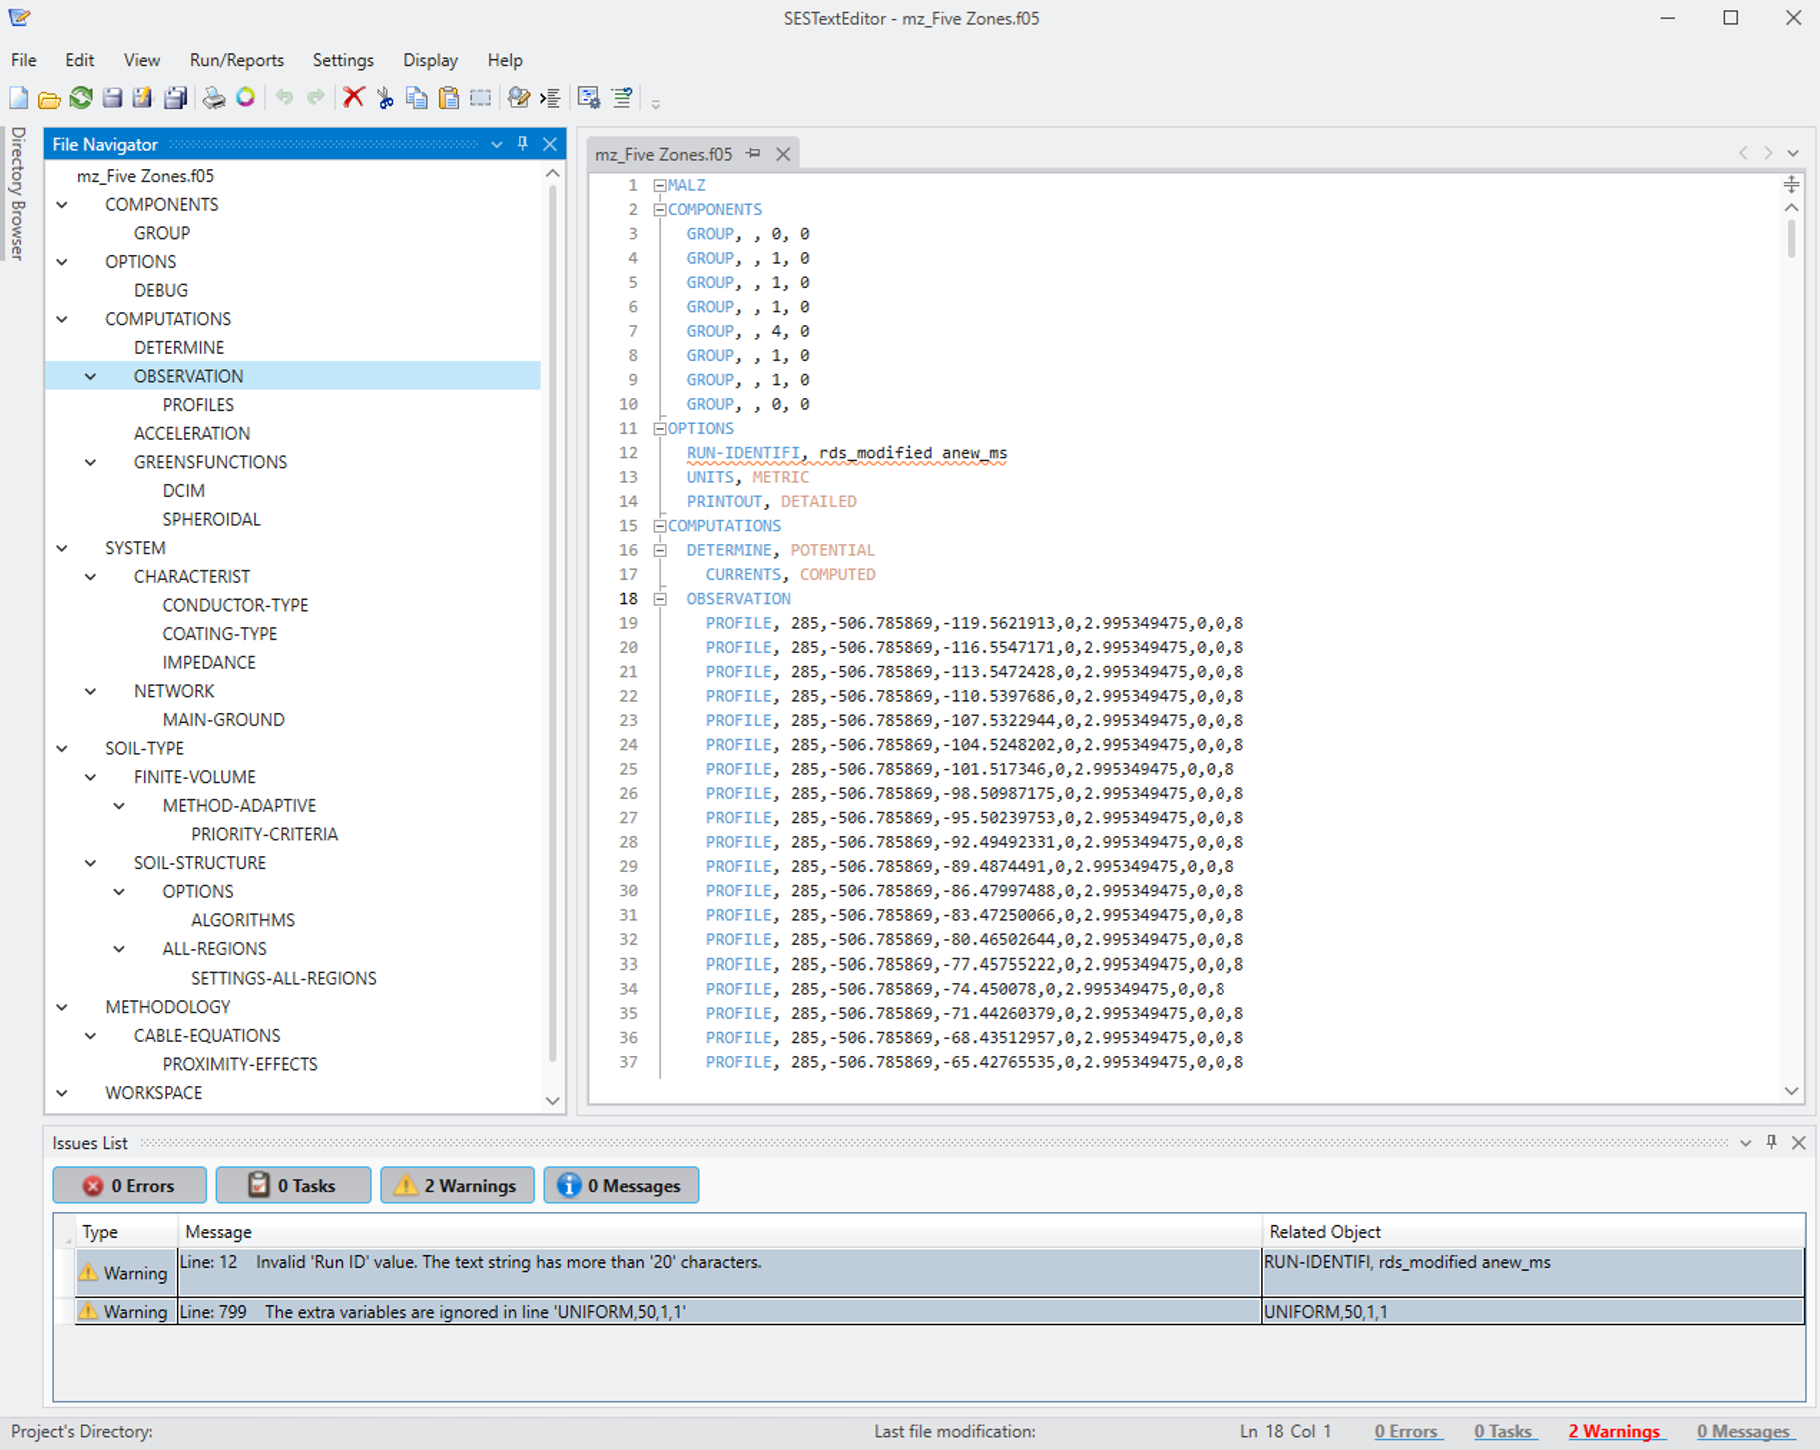Open Issues List panel options dropdown

1745,1143
